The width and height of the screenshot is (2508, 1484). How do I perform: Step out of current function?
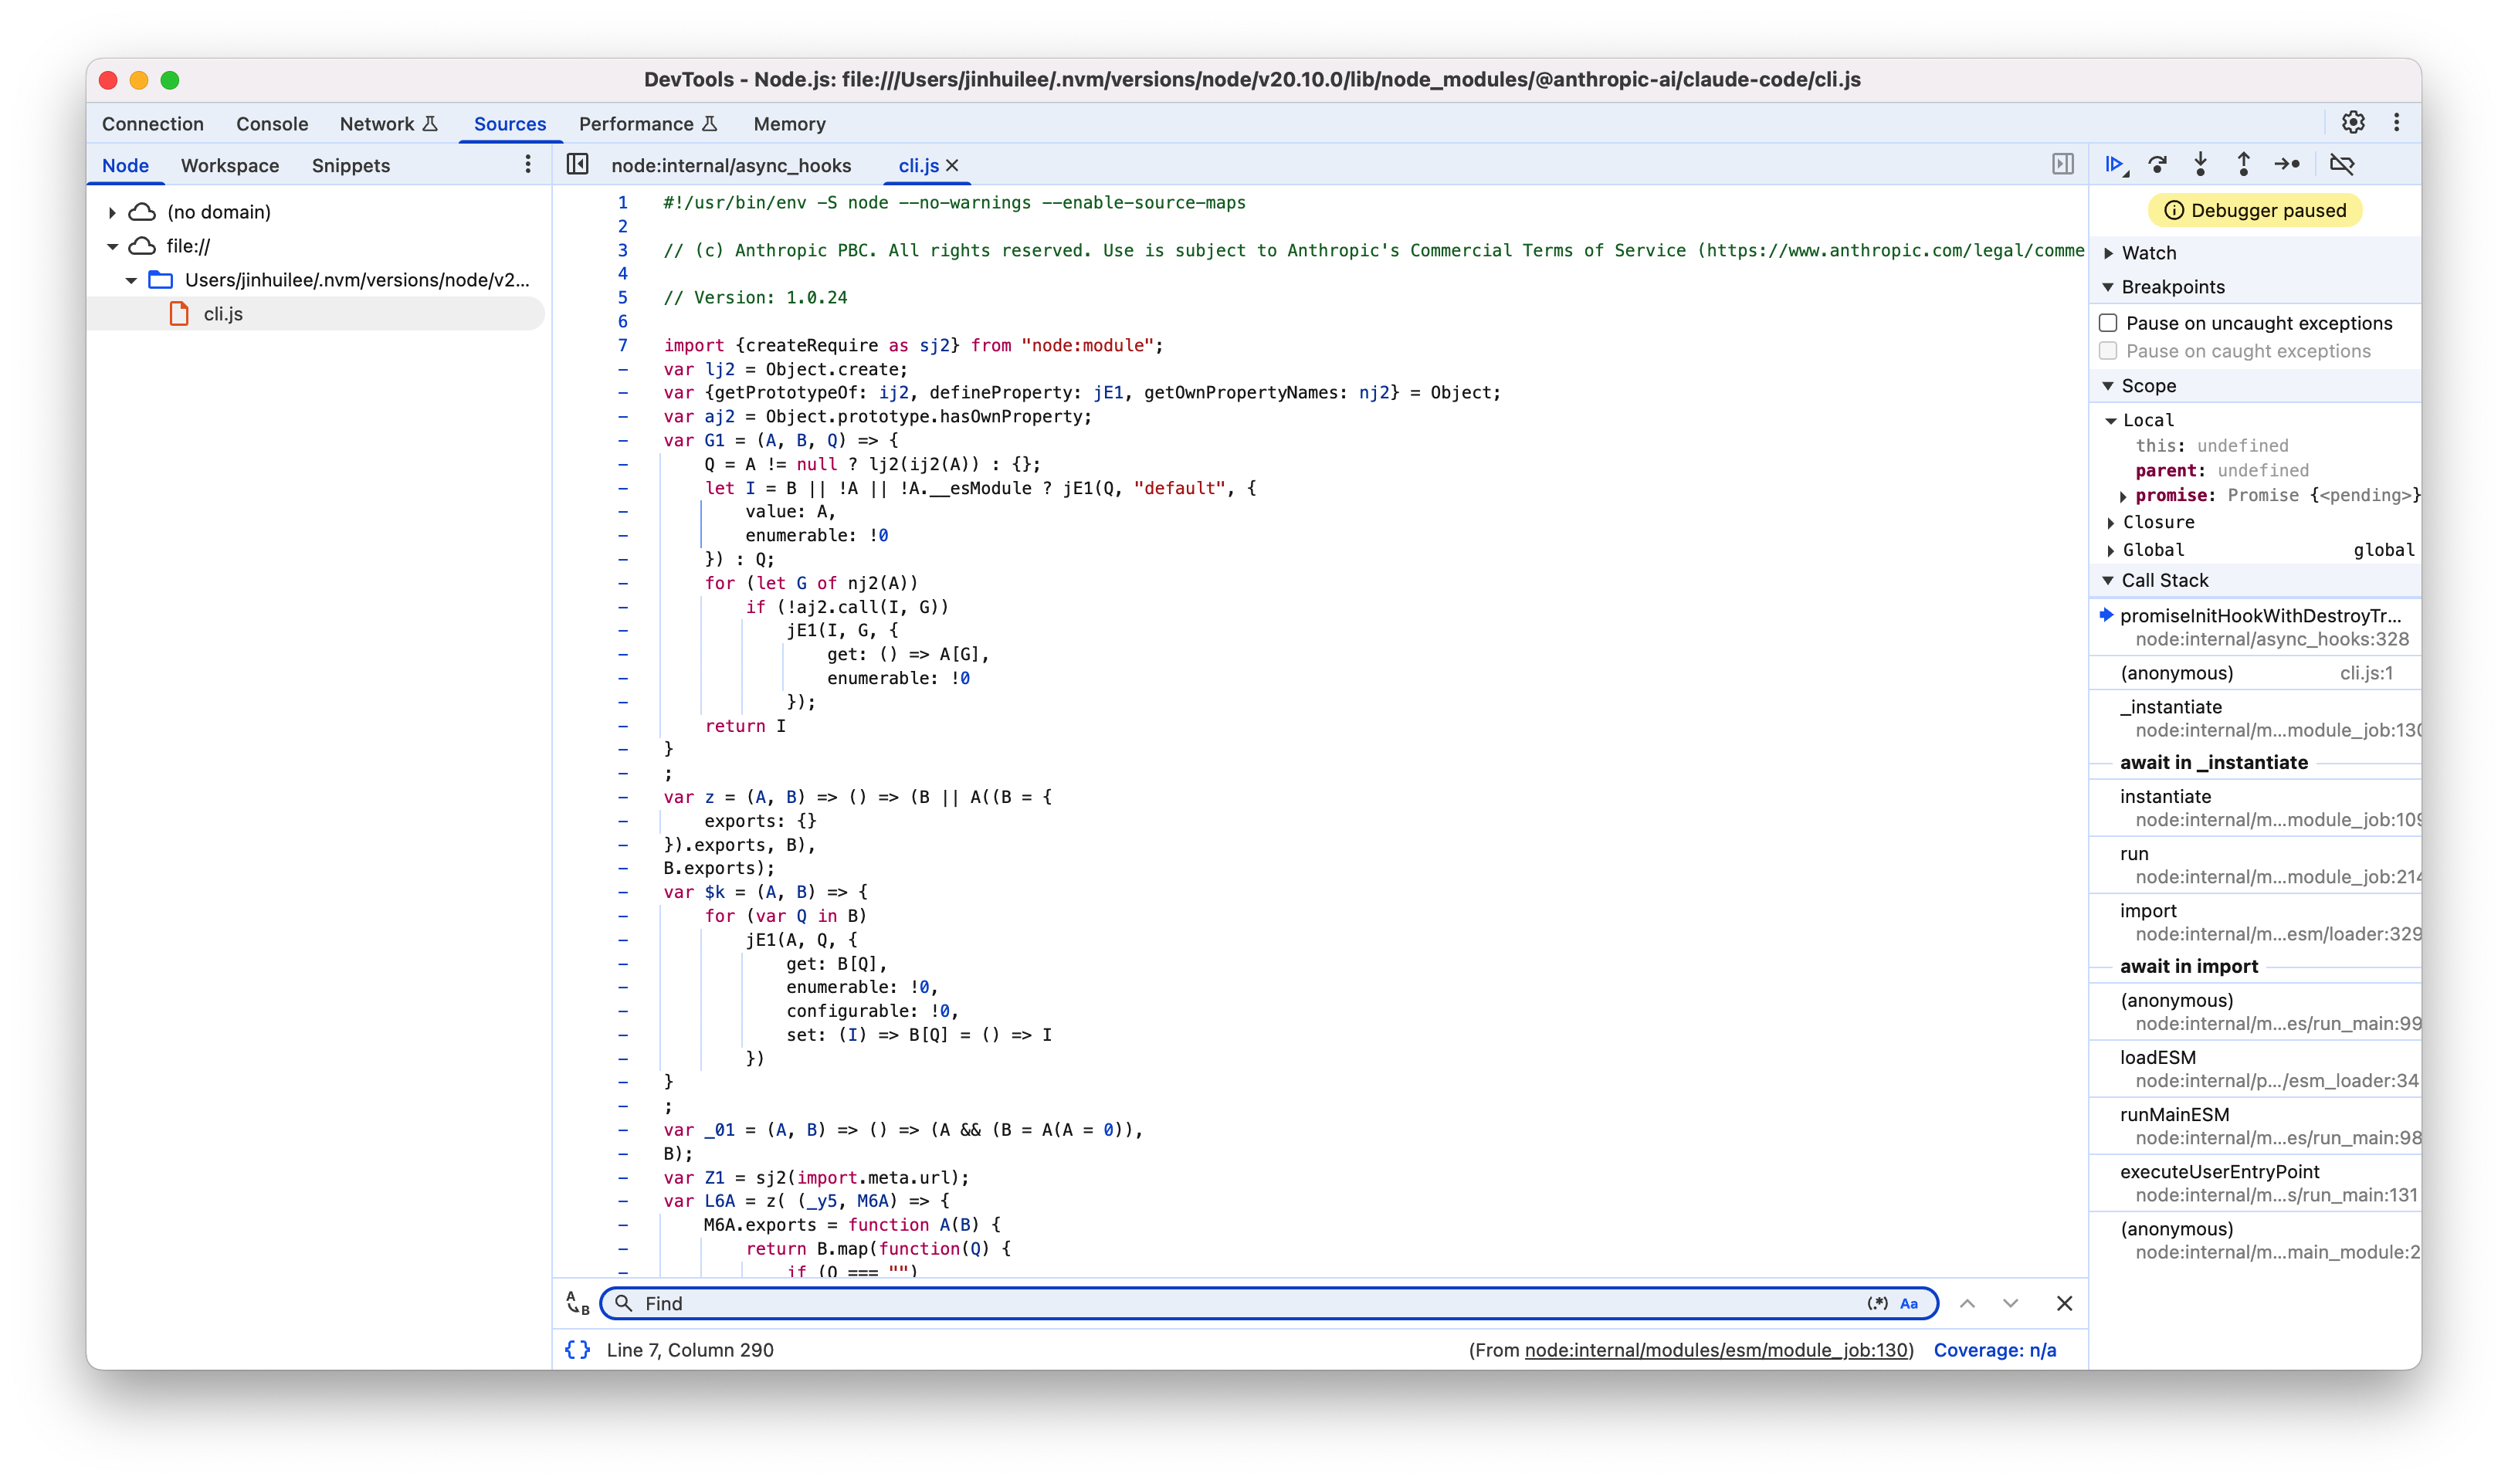pos(2243,164)
